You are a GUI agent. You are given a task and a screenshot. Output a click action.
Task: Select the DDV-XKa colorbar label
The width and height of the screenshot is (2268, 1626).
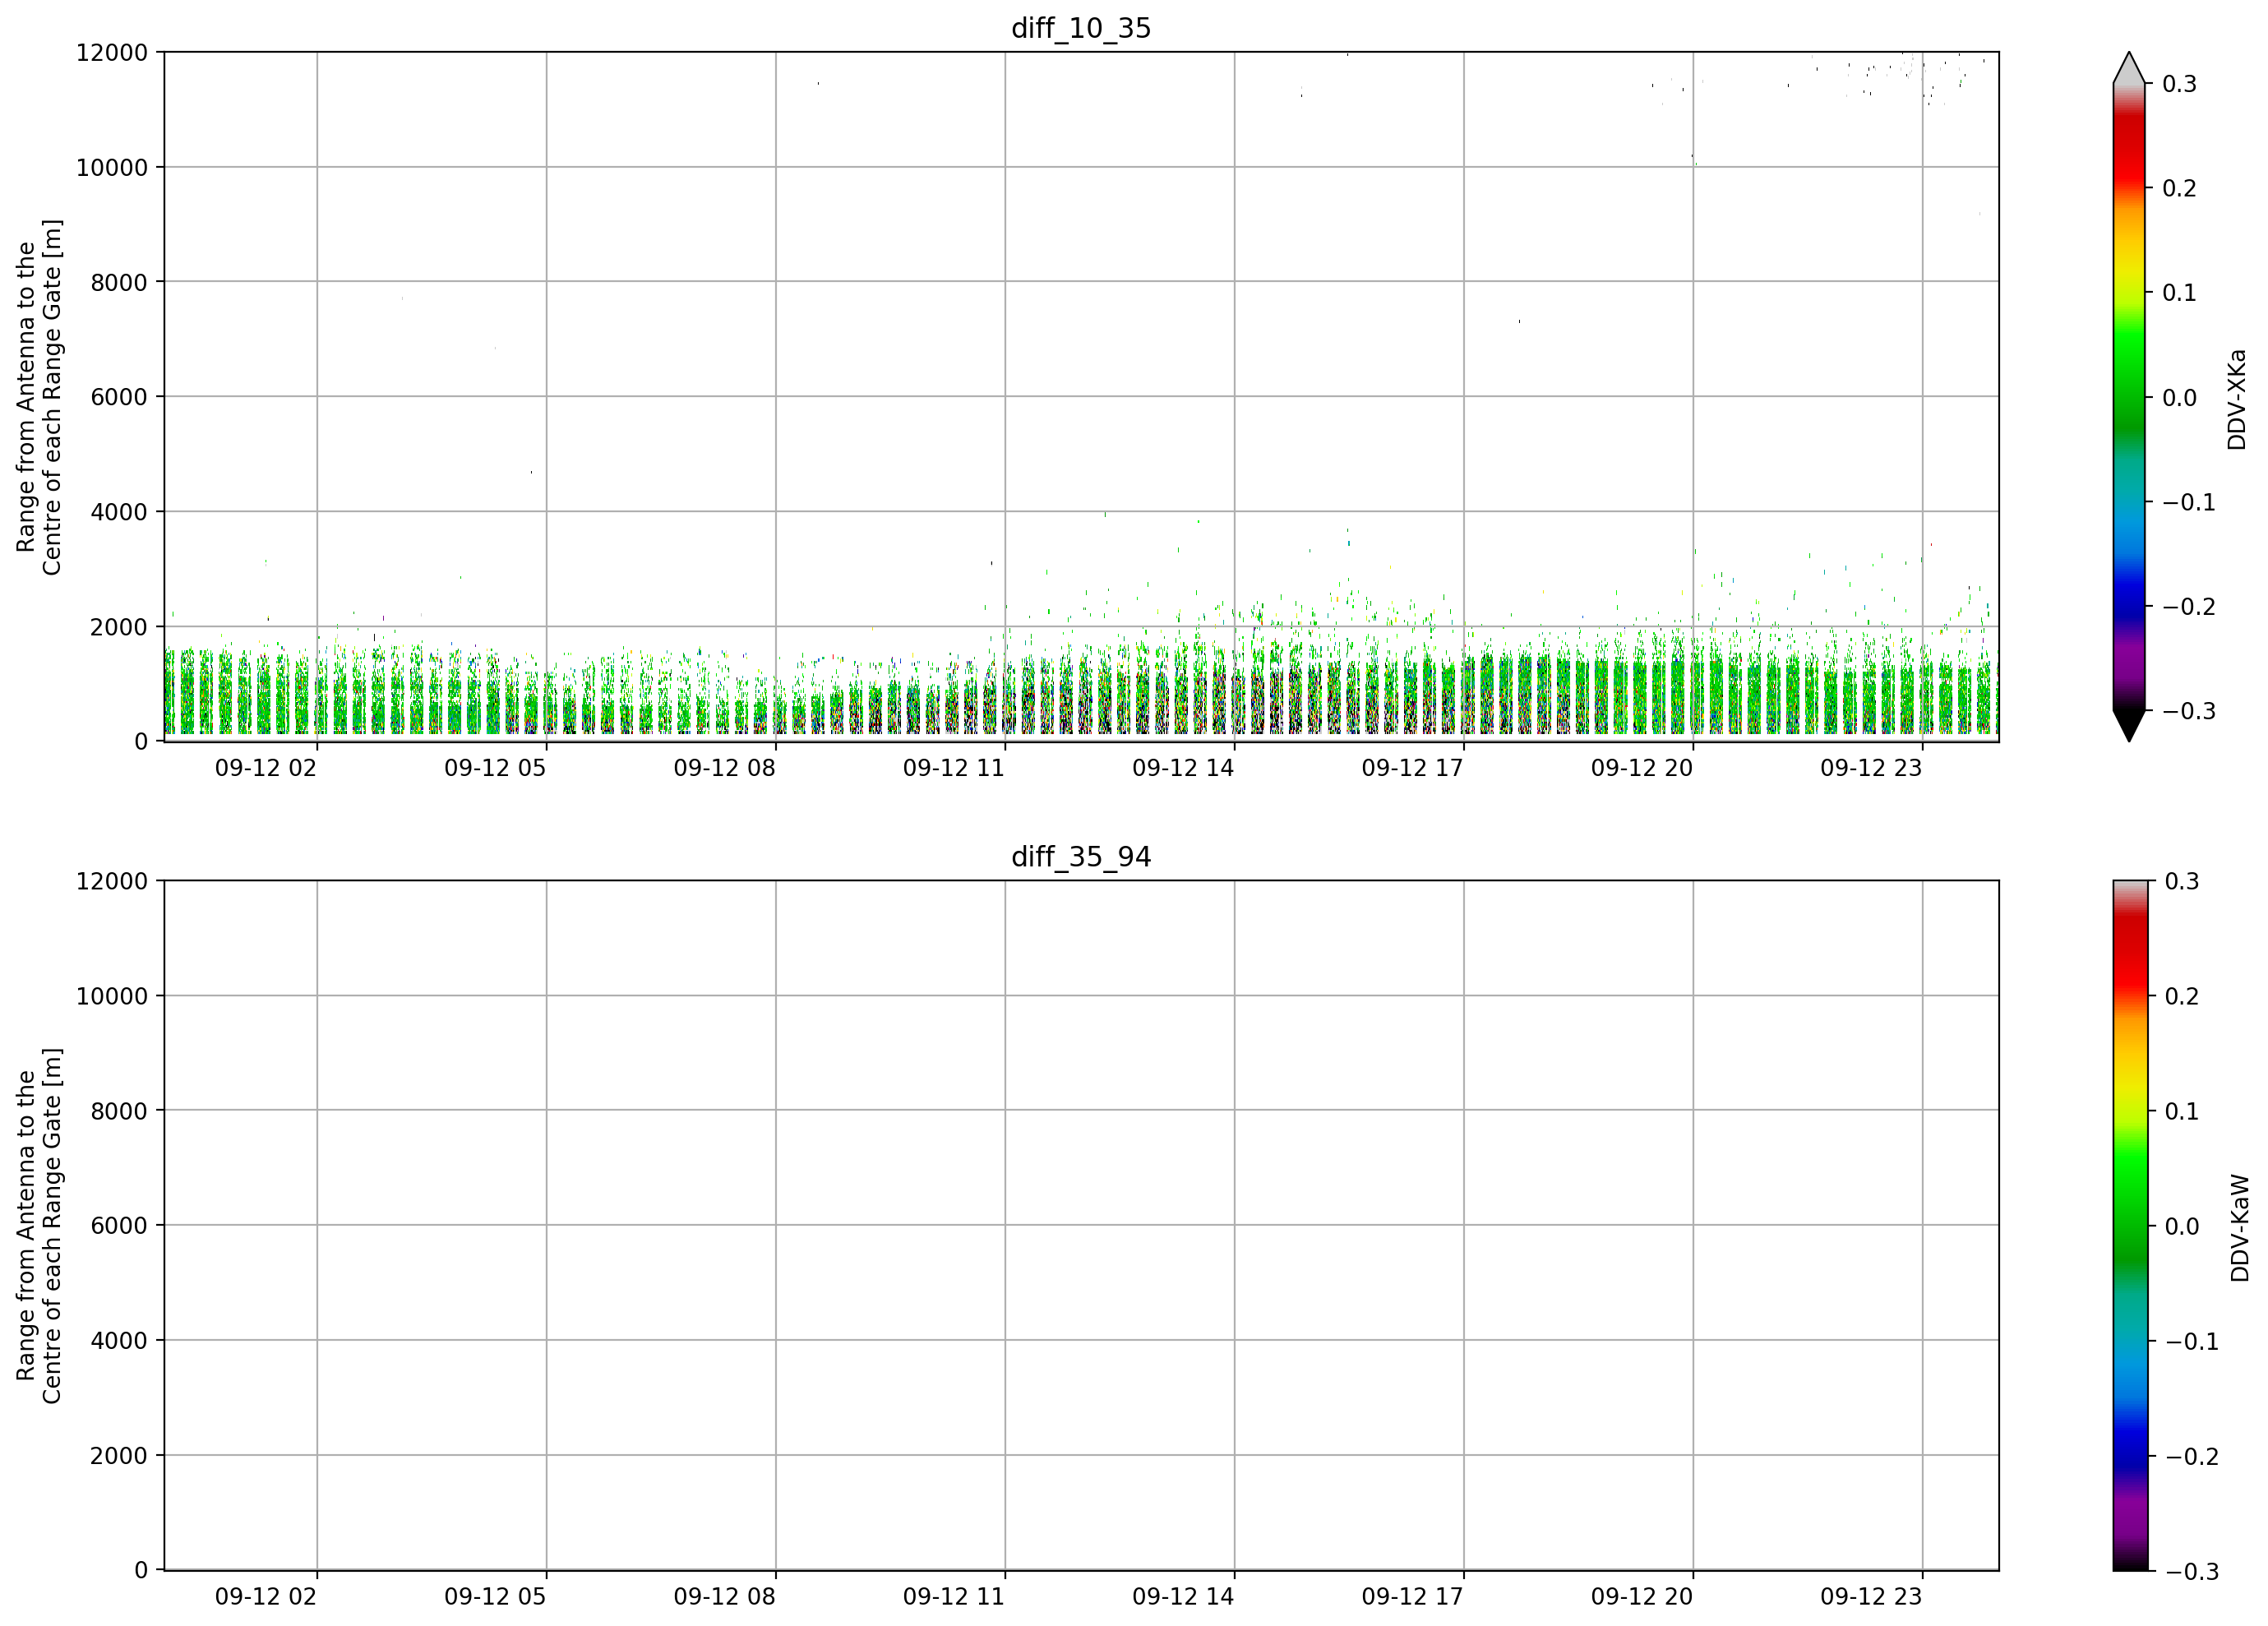coord(2237,400)
